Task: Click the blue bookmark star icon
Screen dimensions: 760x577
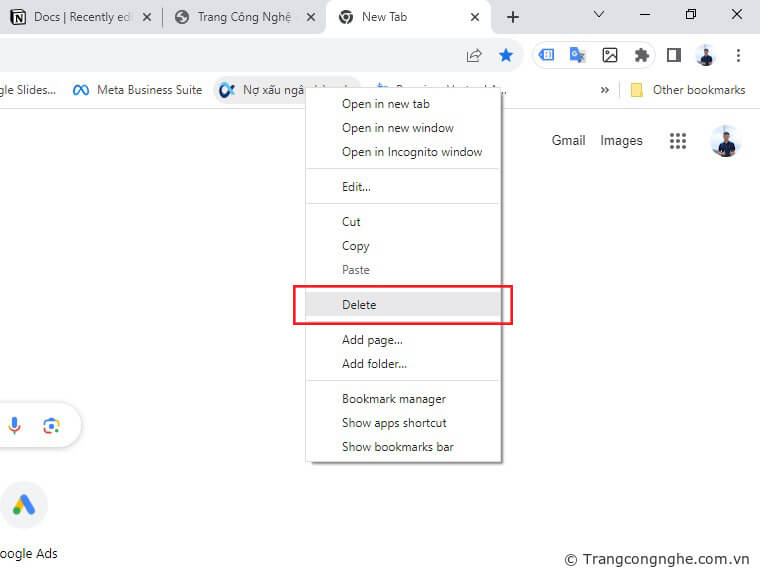Action: (x=506, y=56)
